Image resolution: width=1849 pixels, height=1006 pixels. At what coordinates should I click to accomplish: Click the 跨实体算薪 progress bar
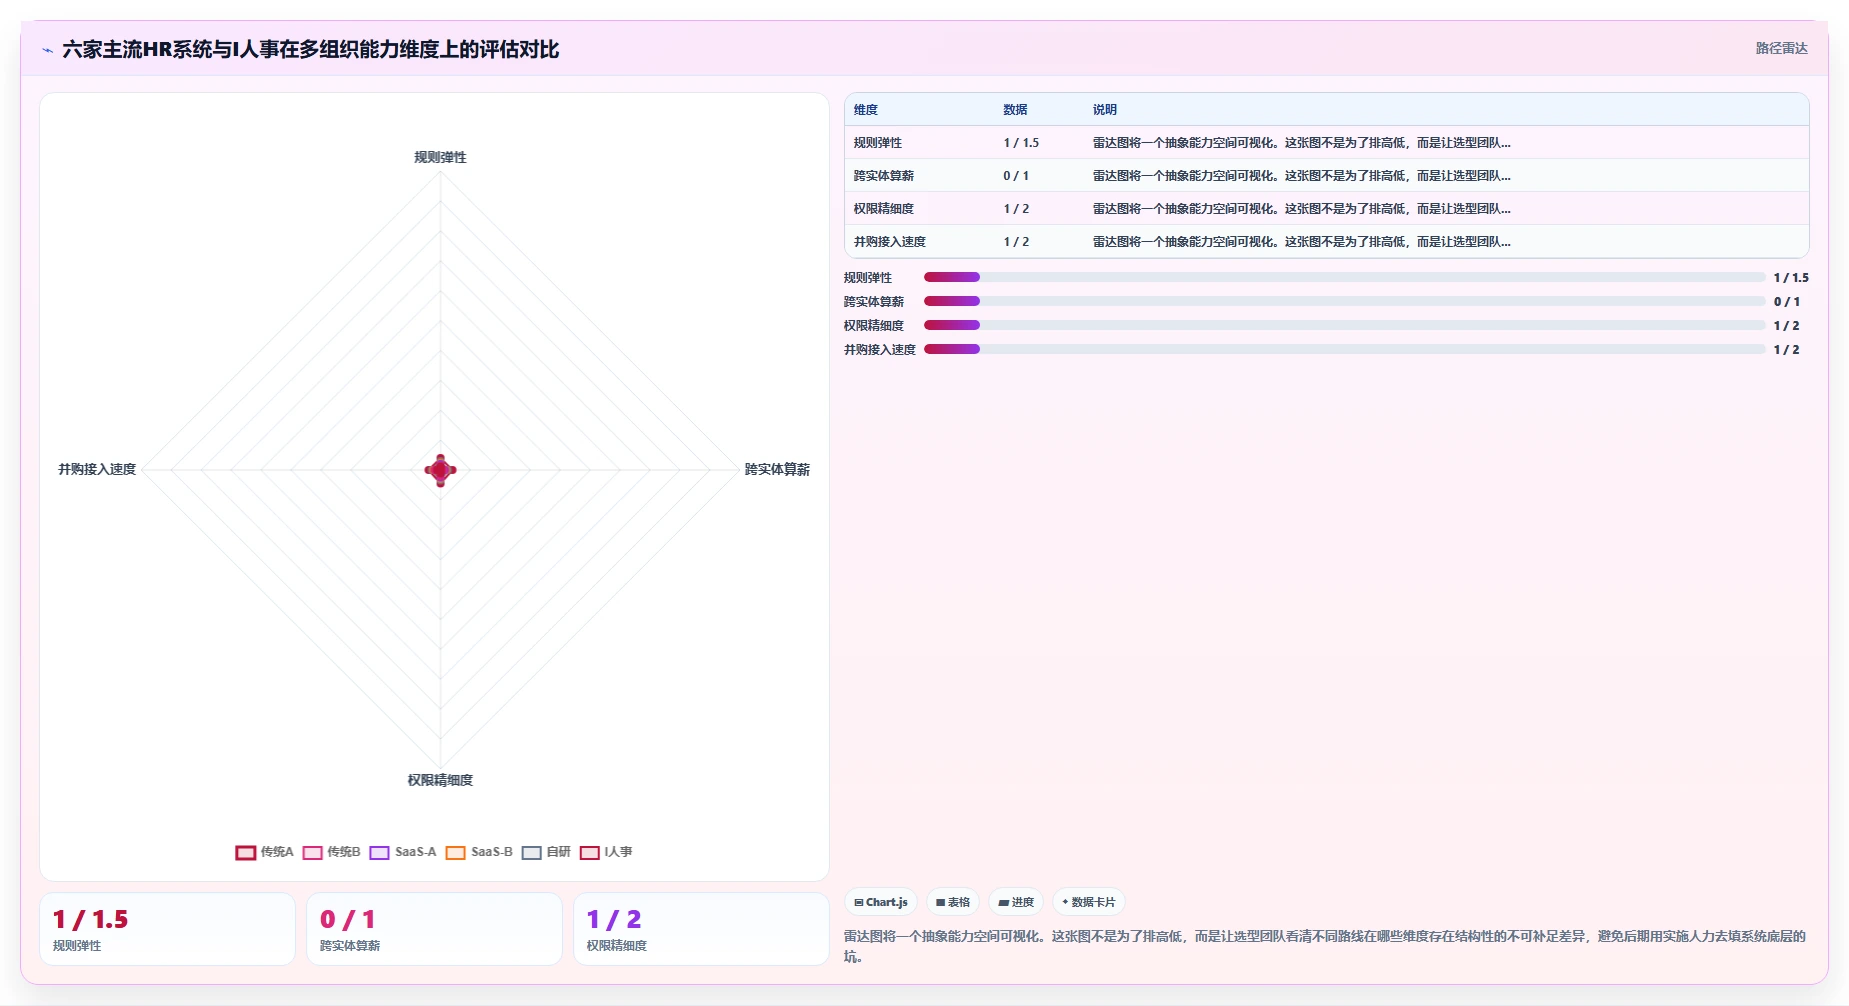pyautogui.click(x=1345, y=301)
